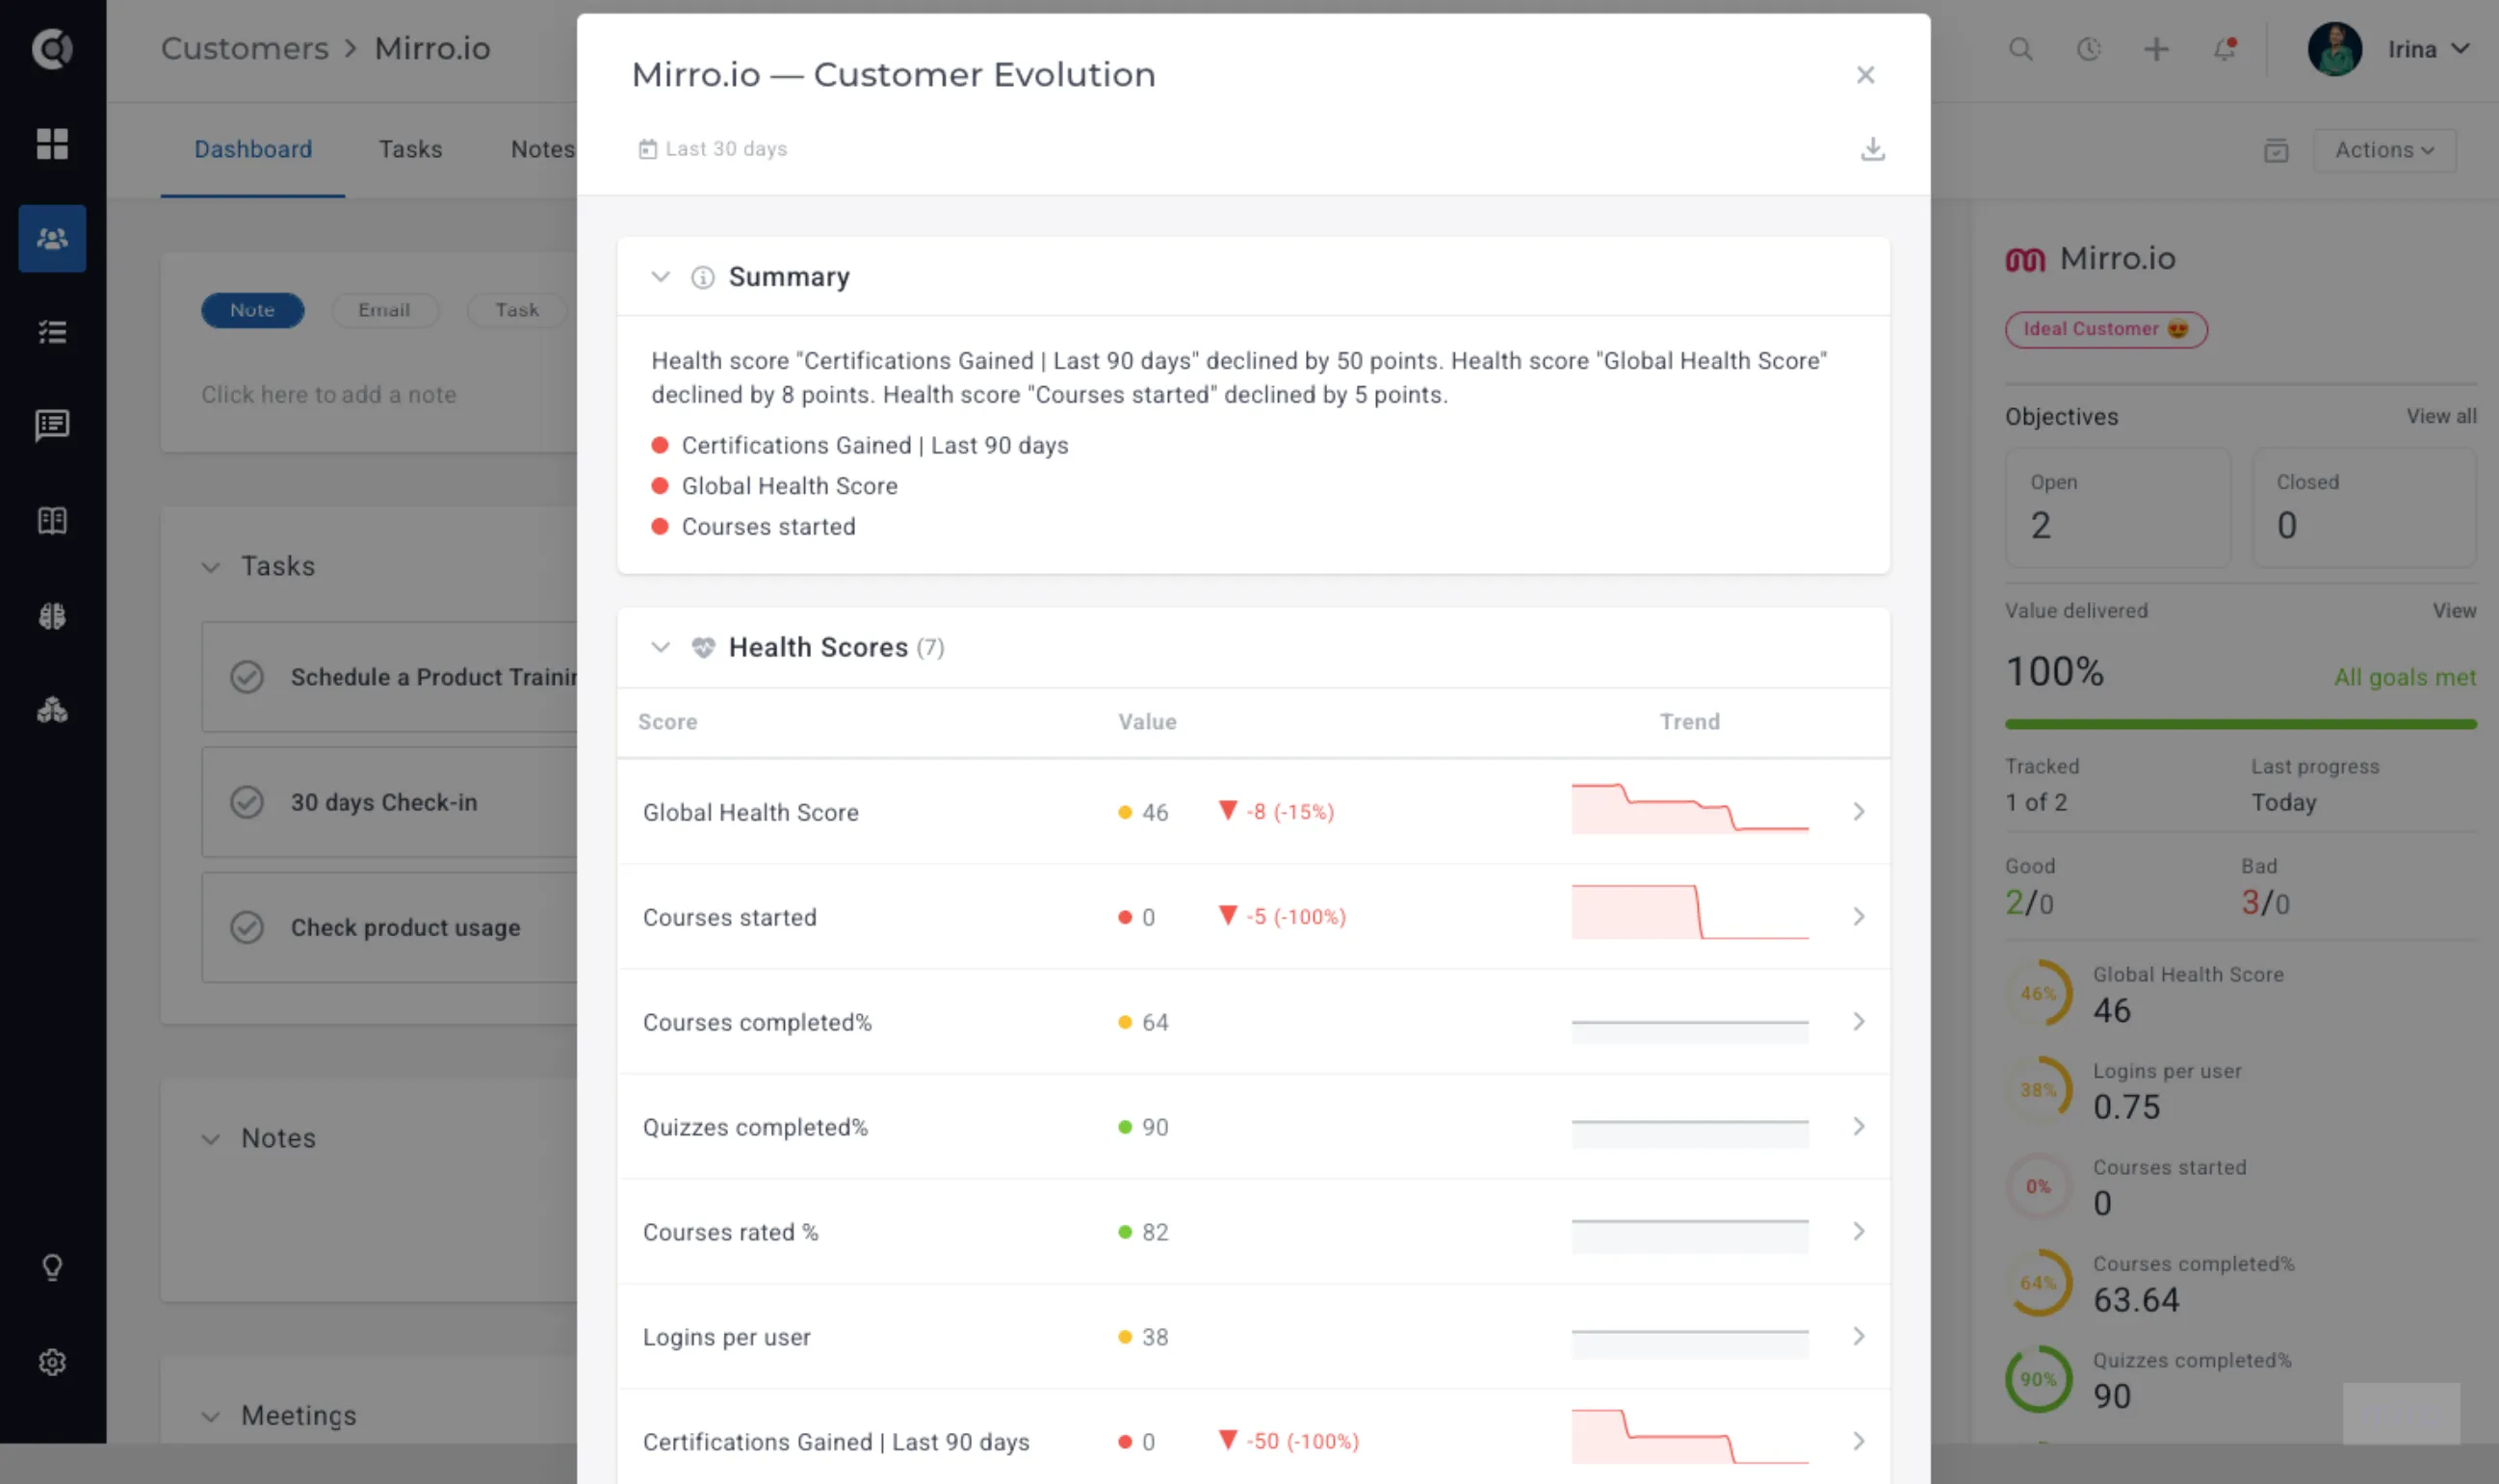
Task: Open the notifications bell
Action: [2224, 49]
